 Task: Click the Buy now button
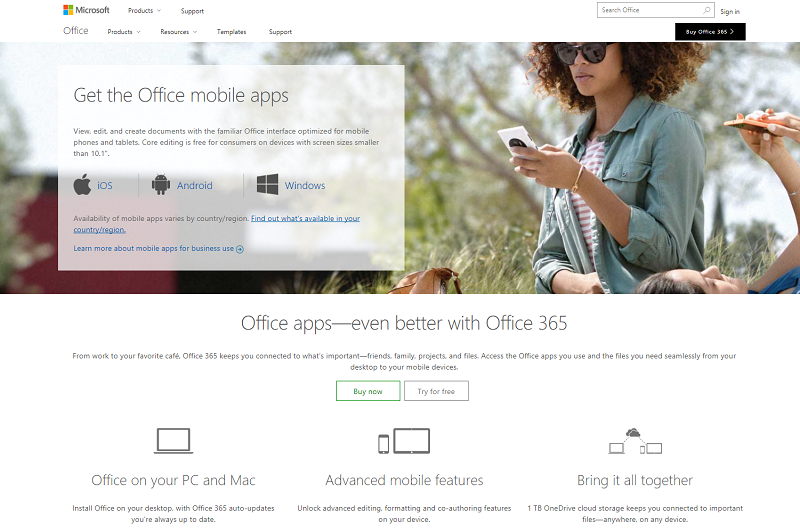coord(368,391)
